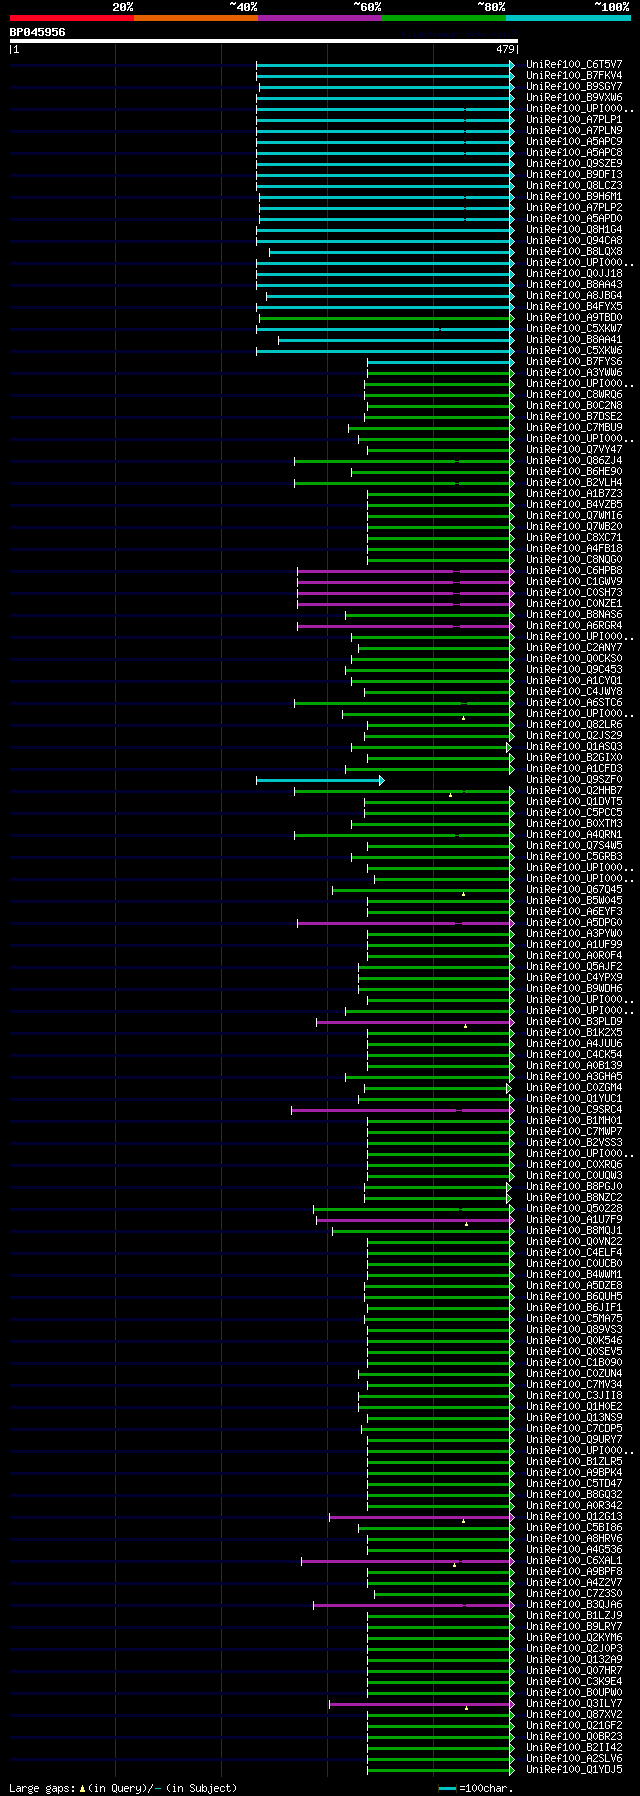This screenshot has height=1796, width=640.
Task: Click the orange ~40% identity legend segment
Action: pyautogui.click(x=196, y=18)
